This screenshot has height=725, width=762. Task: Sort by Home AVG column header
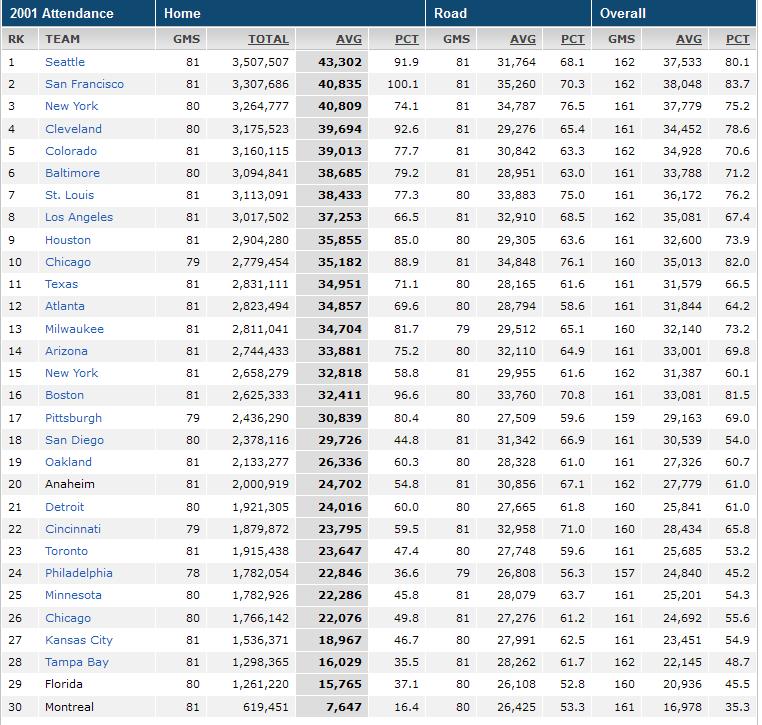349,39
